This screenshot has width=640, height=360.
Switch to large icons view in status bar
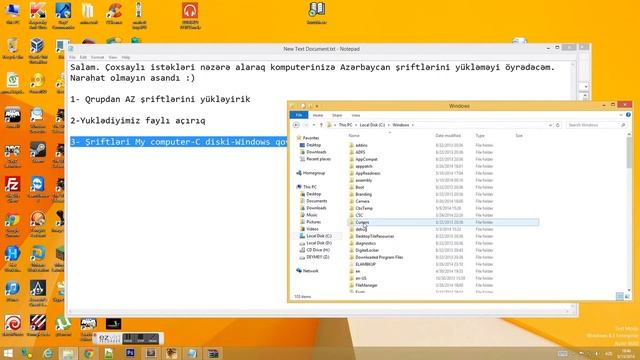[627, 296]
